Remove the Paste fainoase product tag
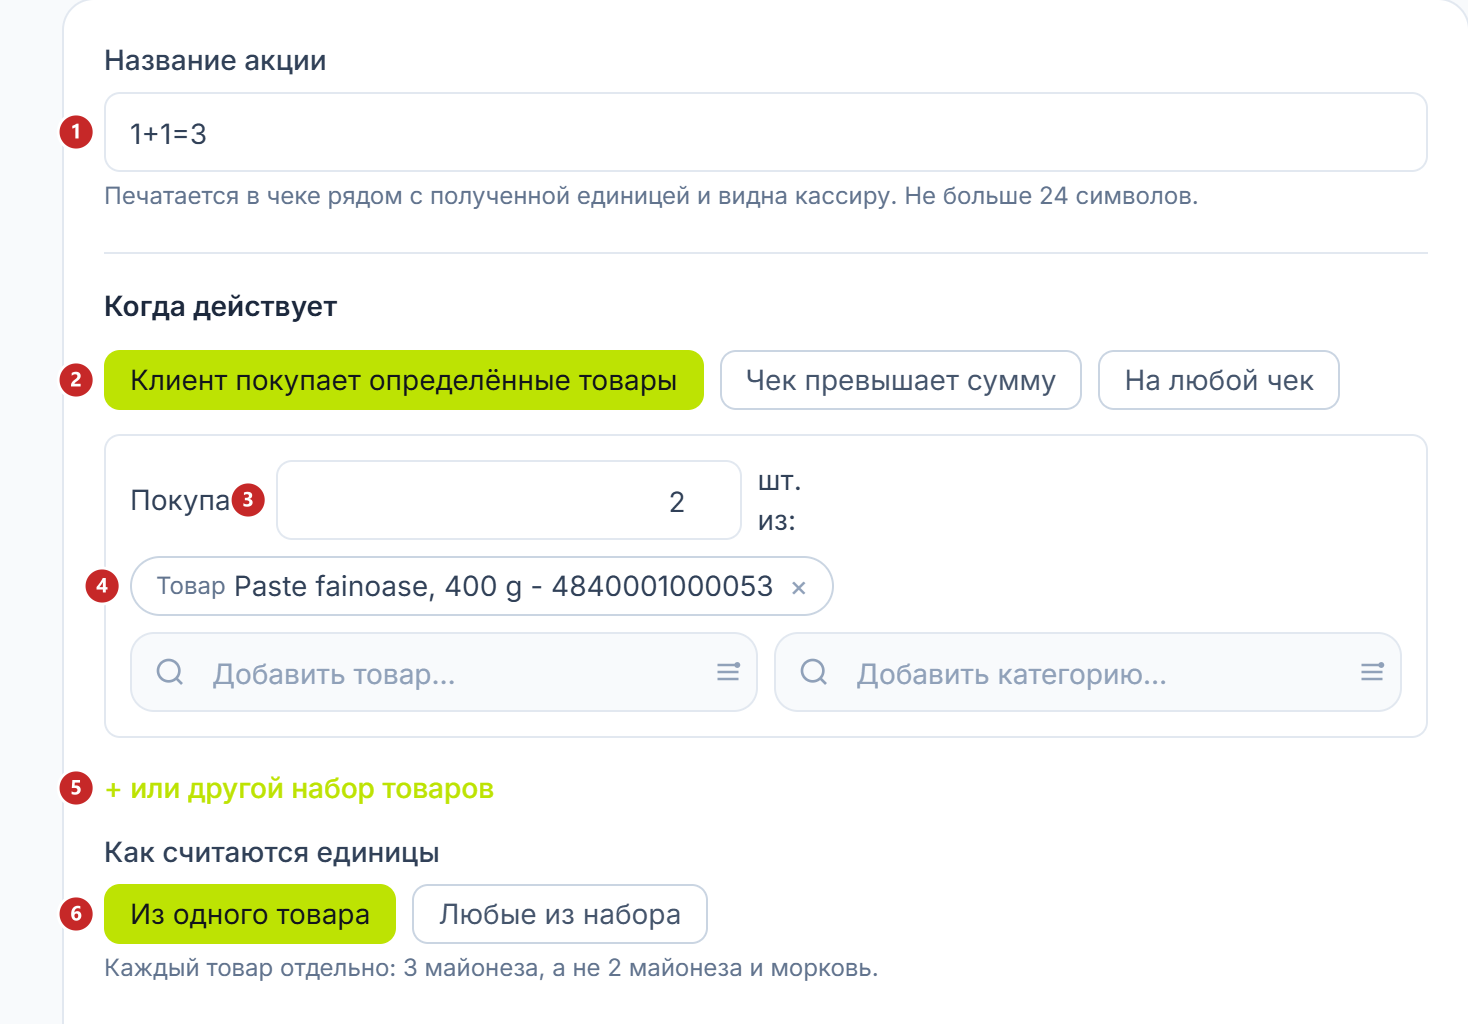The height and width of the screenshot is (1024, 1468). (x=799, y=588)
